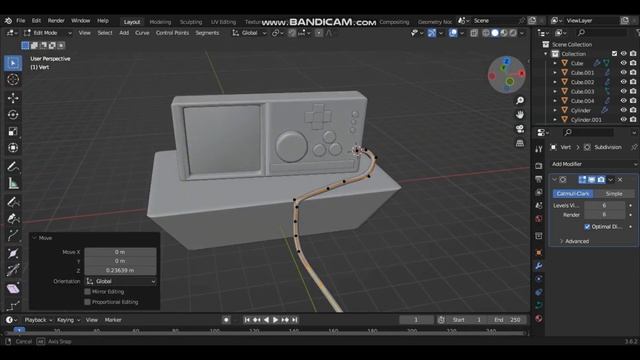This screenshot has height=360, width=640.
Task: Click the End frame 250 field
Action: [x=508, y=320]
